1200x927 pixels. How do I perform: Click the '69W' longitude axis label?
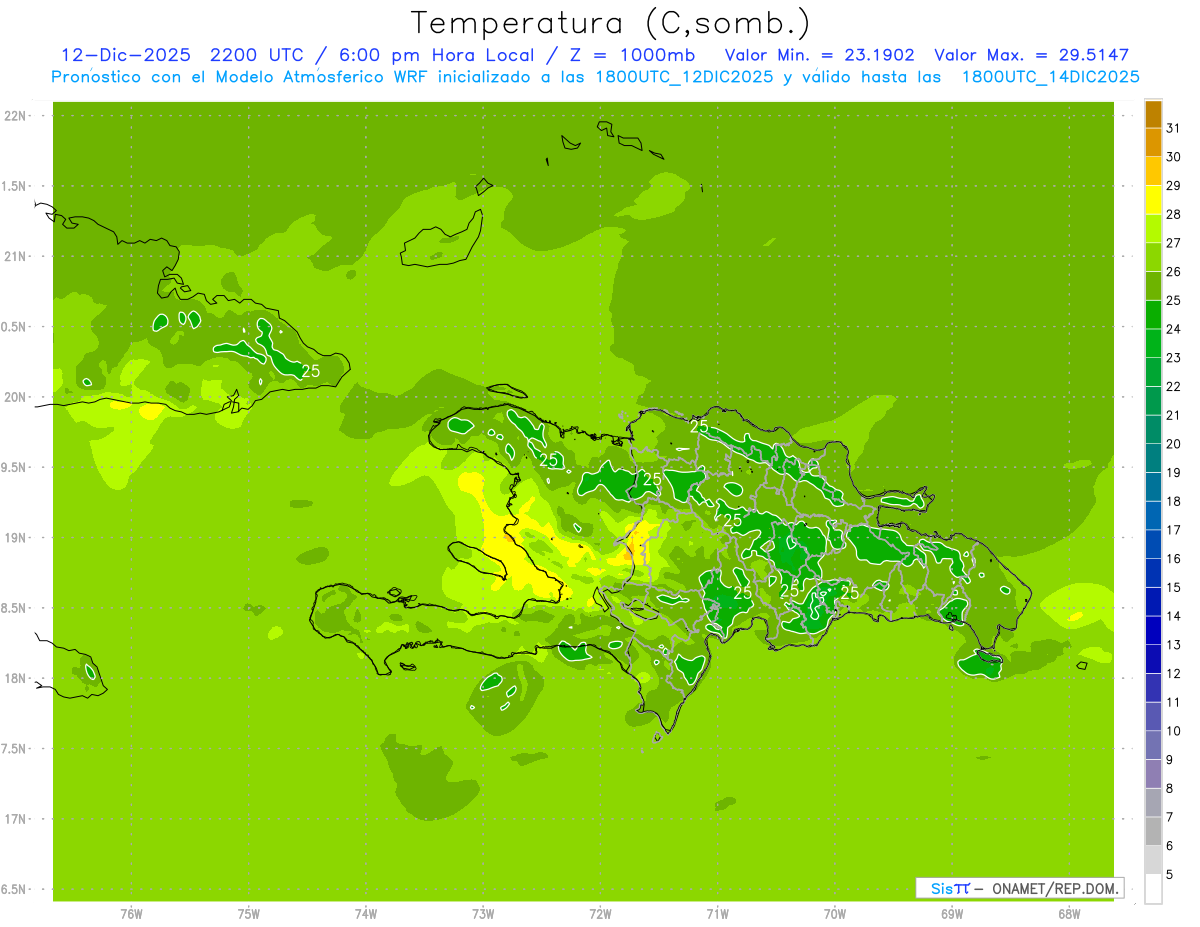(x=952, y=913)
